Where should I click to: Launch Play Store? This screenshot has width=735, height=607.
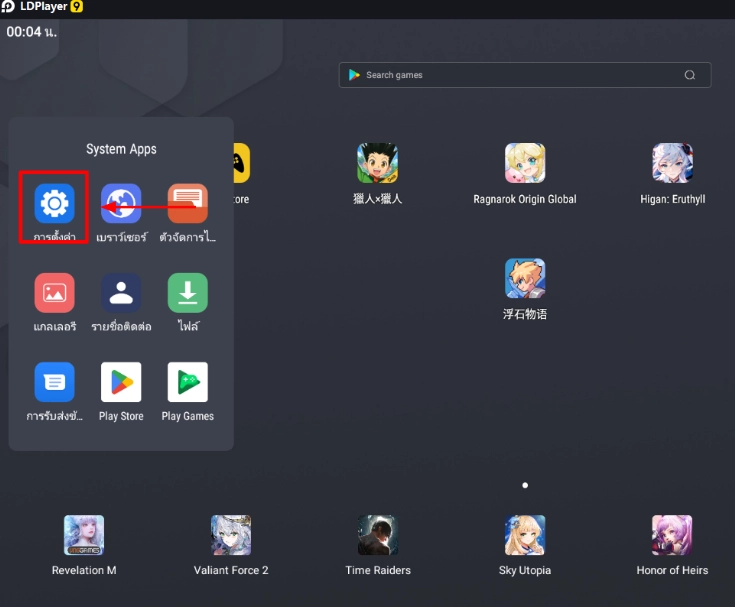pyautogui.click(x=121, y=382)
